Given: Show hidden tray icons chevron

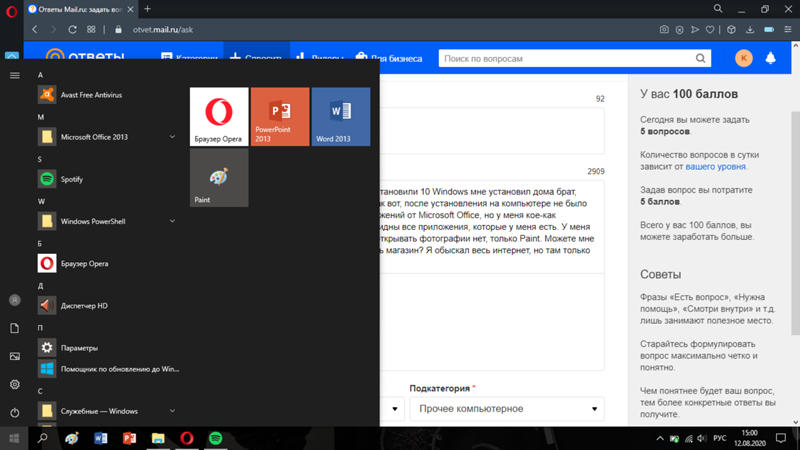Looking at the screenshot, I should (x=660, y=438).
